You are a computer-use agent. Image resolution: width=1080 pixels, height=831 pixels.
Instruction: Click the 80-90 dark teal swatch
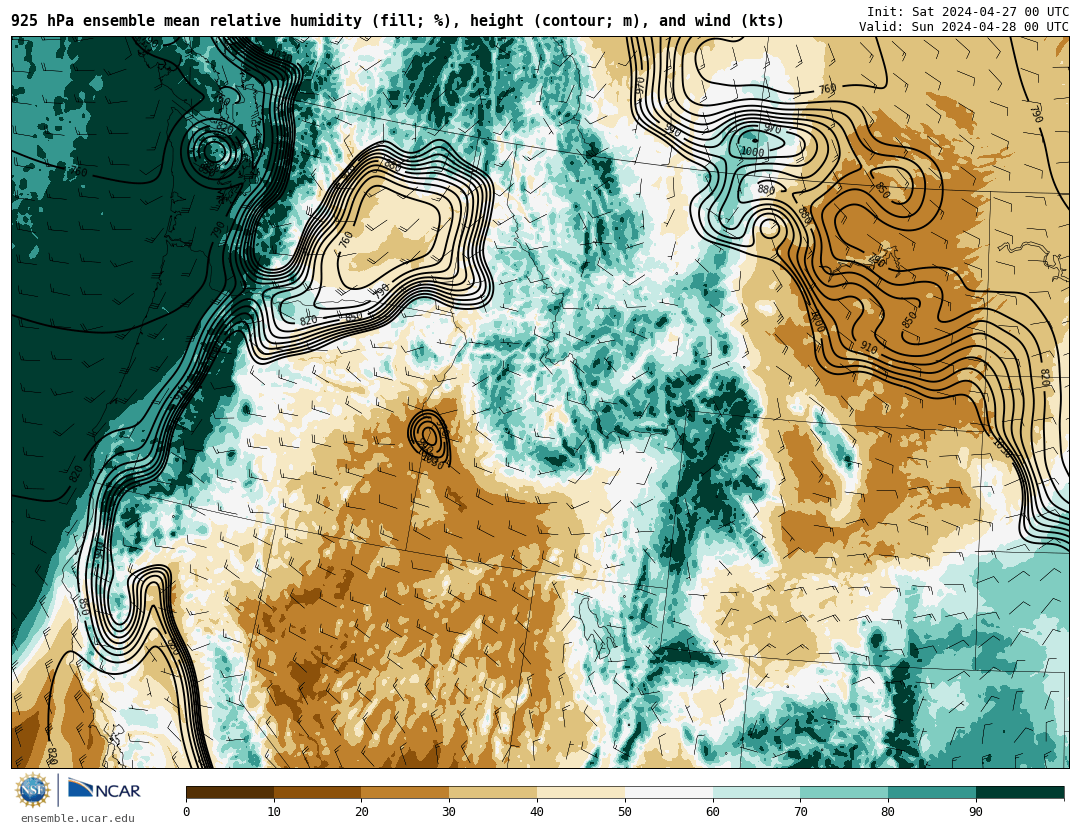[x=932, y=793]
